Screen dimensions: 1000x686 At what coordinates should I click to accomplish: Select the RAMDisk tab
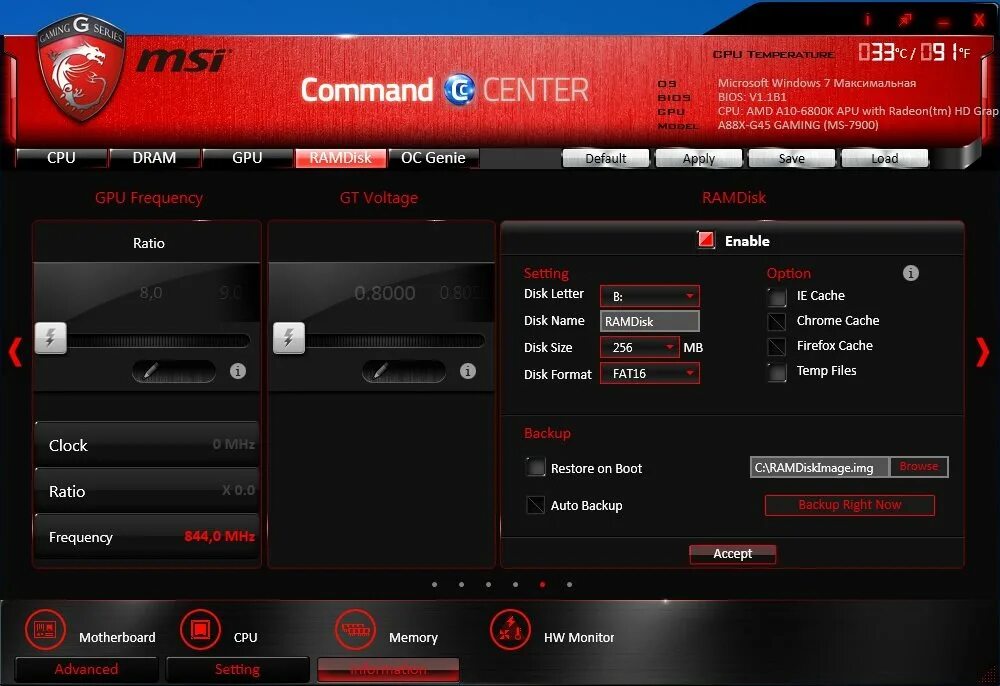[x=341, y=157]
